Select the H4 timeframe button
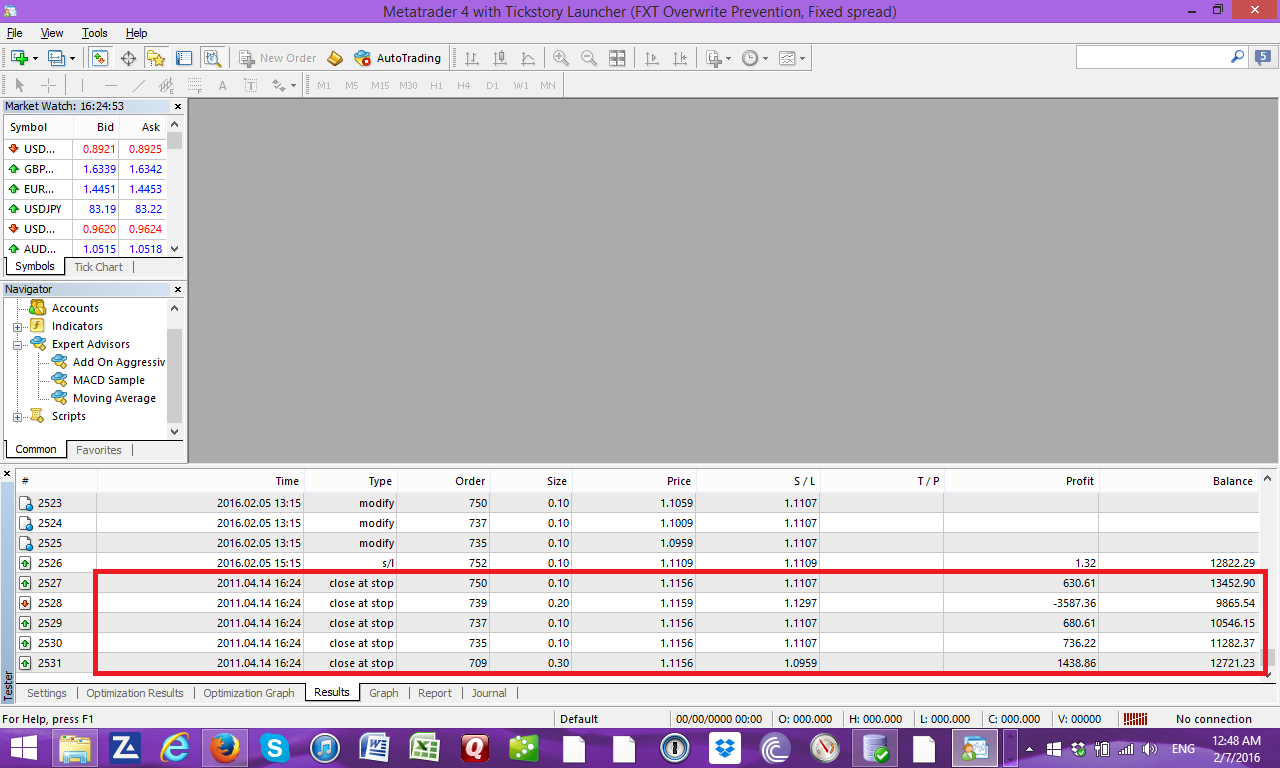Screen dimensions: 1280x768 click(x=464, y=85)
